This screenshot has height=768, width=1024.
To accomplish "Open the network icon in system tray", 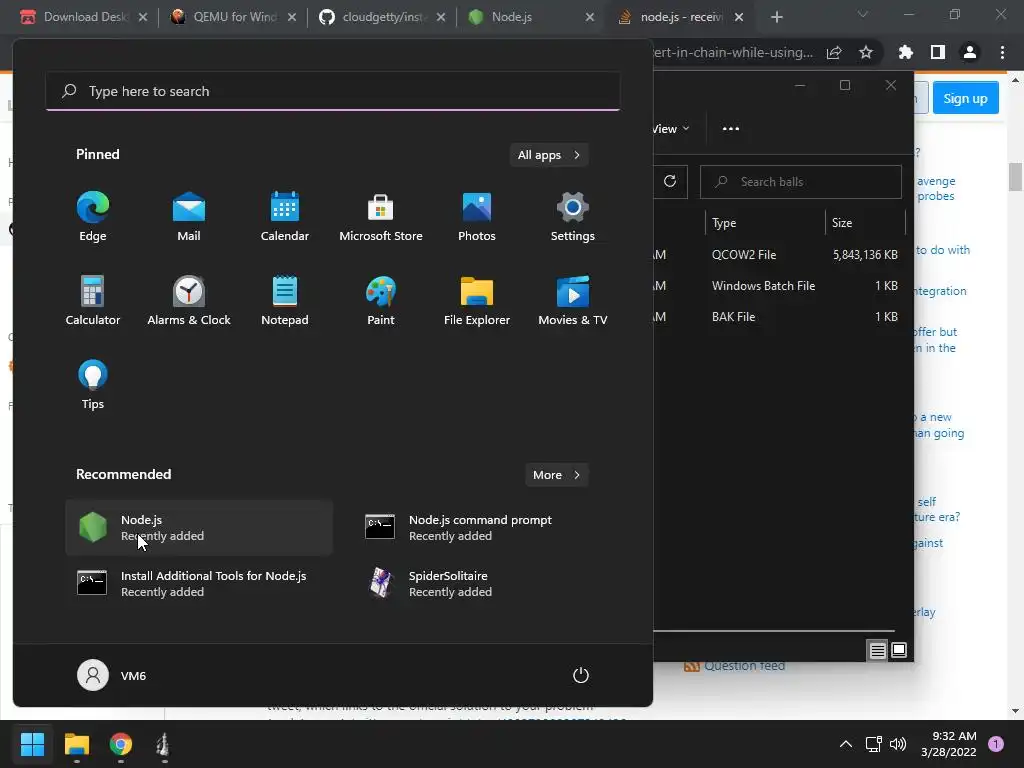I will click(x=873, y=744).
